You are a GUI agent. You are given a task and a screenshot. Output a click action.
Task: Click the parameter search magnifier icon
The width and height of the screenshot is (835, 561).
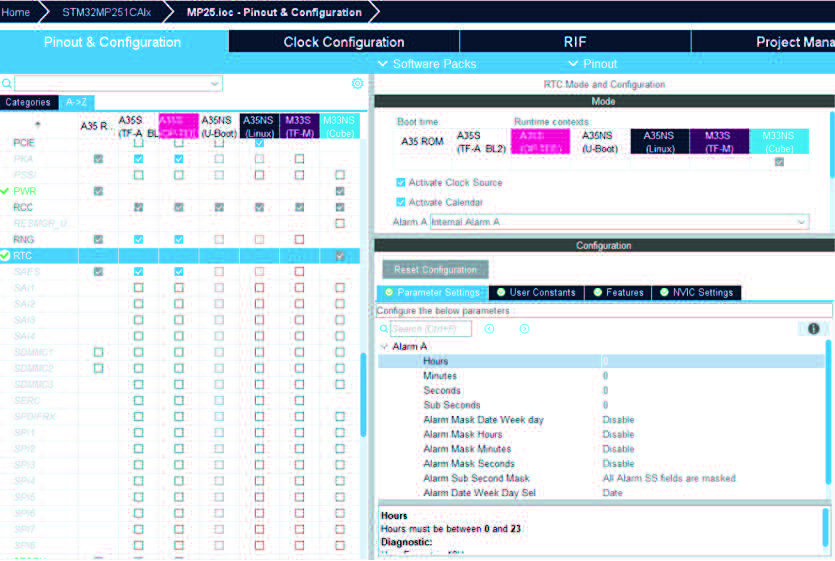pyautogui.click(x=383, y=329)
